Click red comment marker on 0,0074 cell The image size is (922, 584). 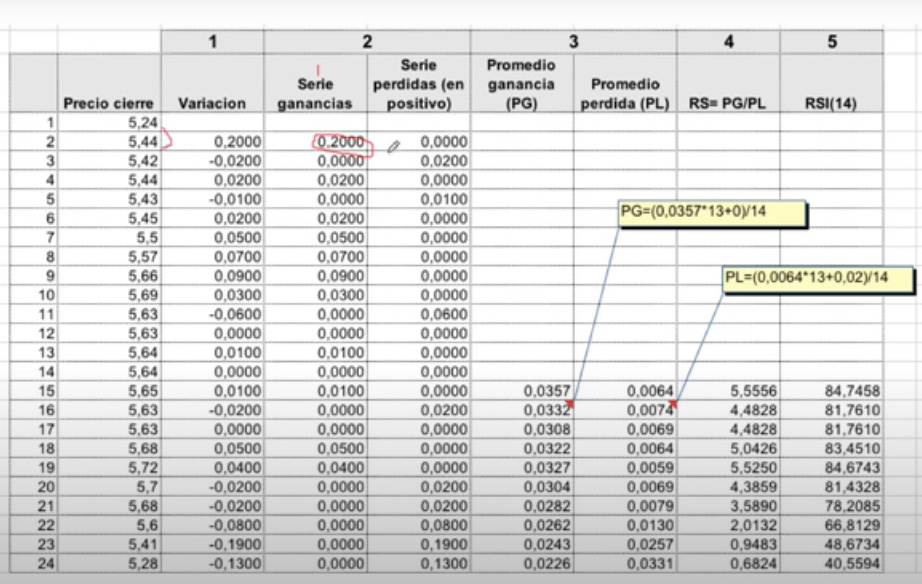673,403
